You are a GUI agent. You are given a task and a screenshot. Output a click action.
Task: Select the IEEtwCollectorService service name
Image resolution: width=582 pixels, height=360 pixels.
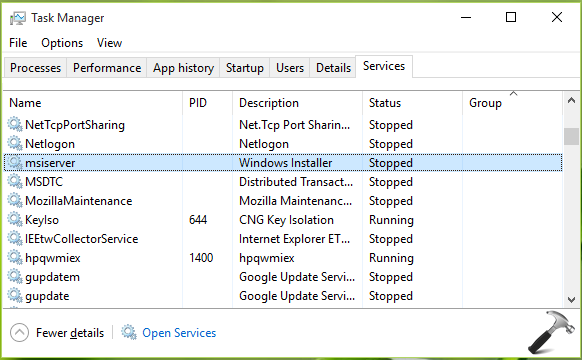81,239
